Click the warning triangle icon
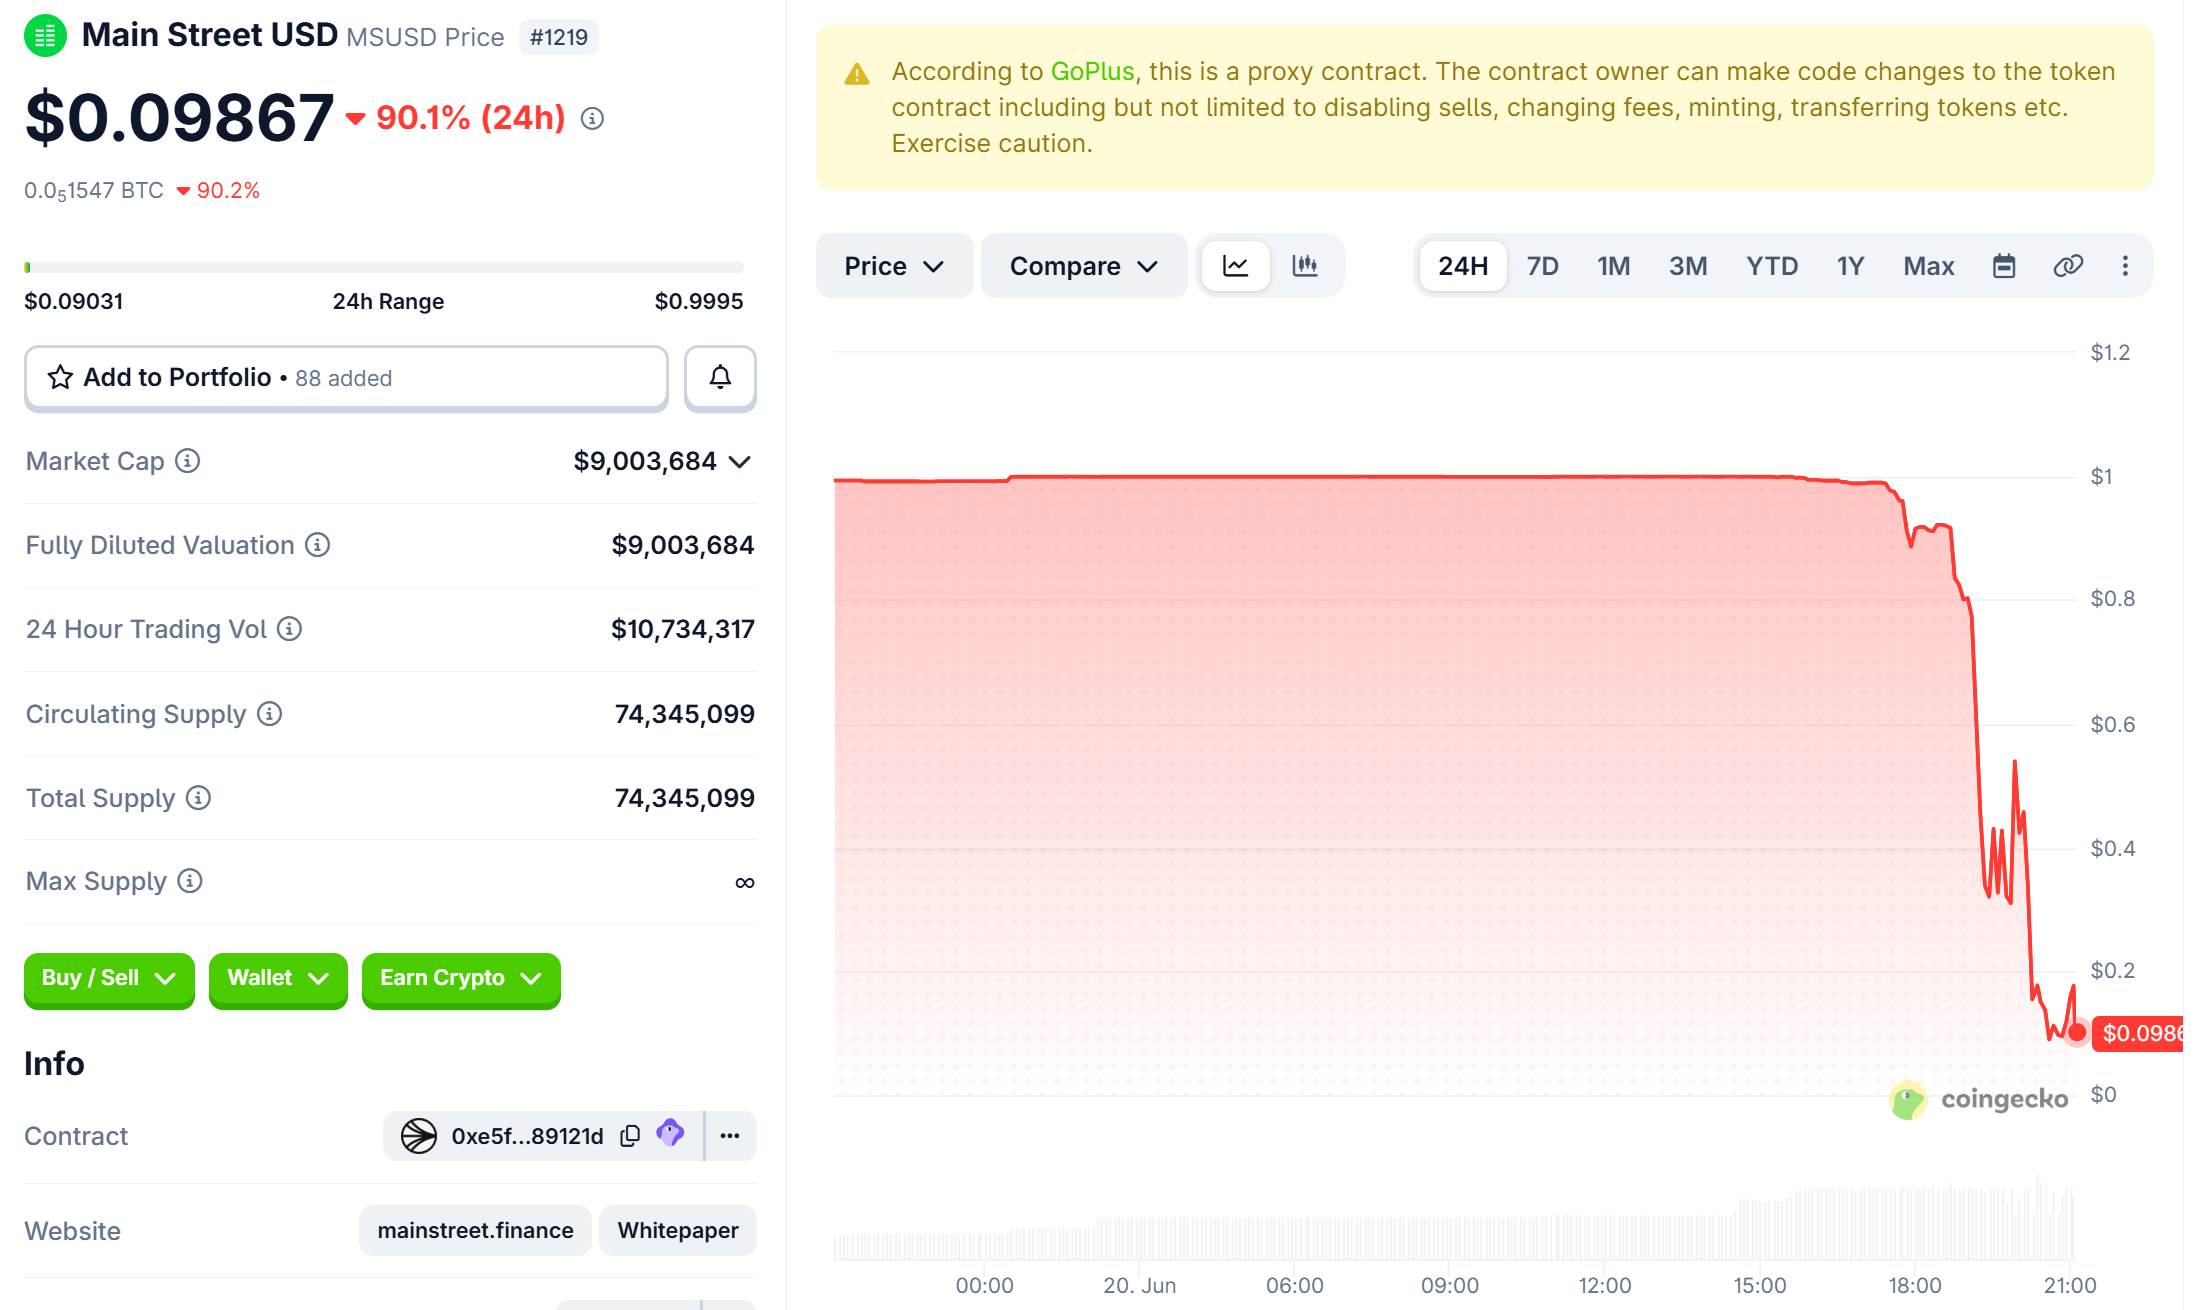2194x1310 pixels. 857,74
